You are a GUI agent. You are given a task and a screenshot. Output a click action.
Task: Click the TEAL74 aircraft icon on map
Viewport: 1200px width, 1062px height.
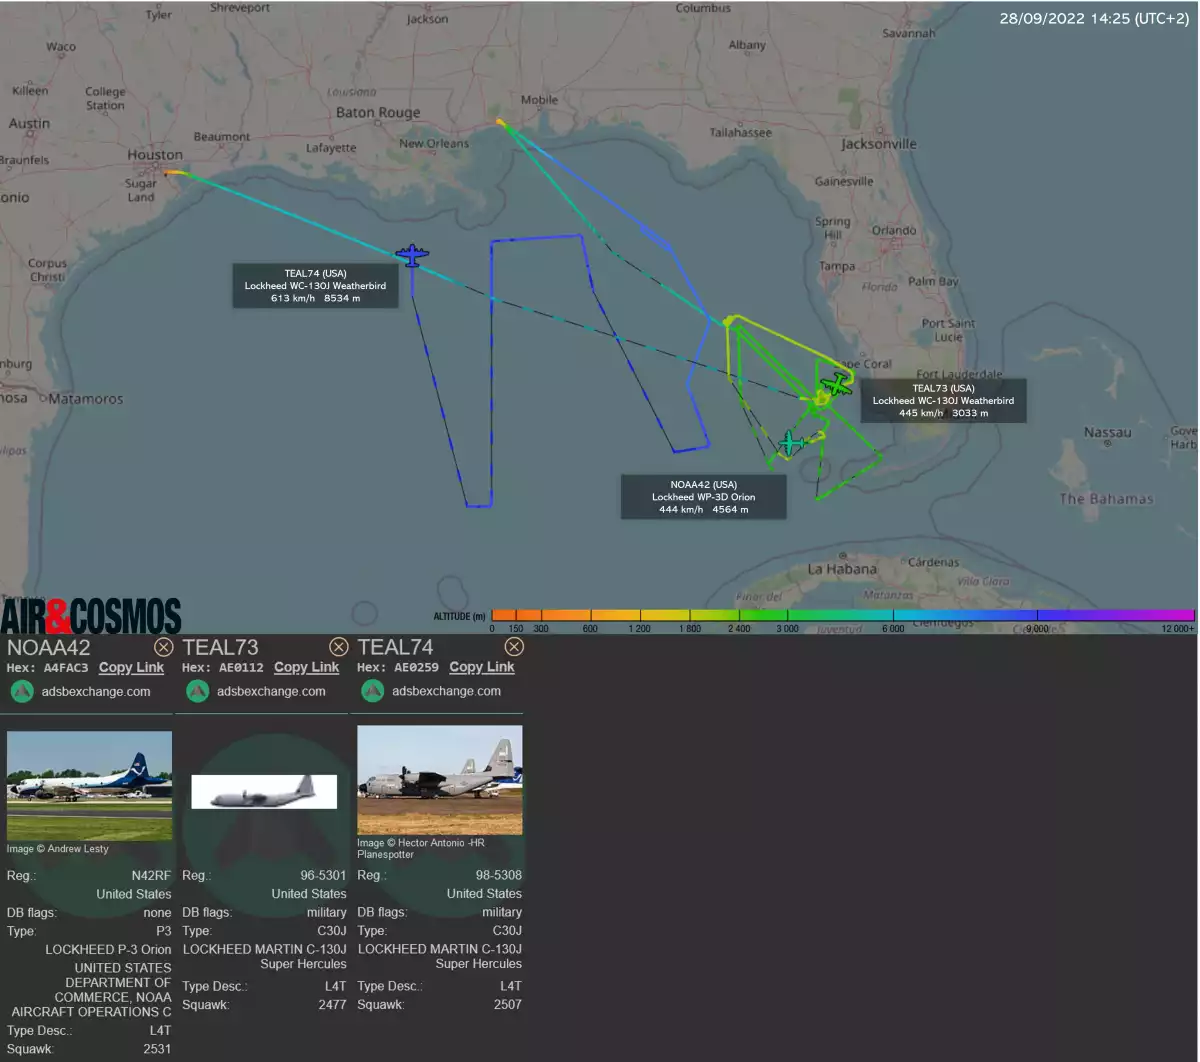coord(411,256)
